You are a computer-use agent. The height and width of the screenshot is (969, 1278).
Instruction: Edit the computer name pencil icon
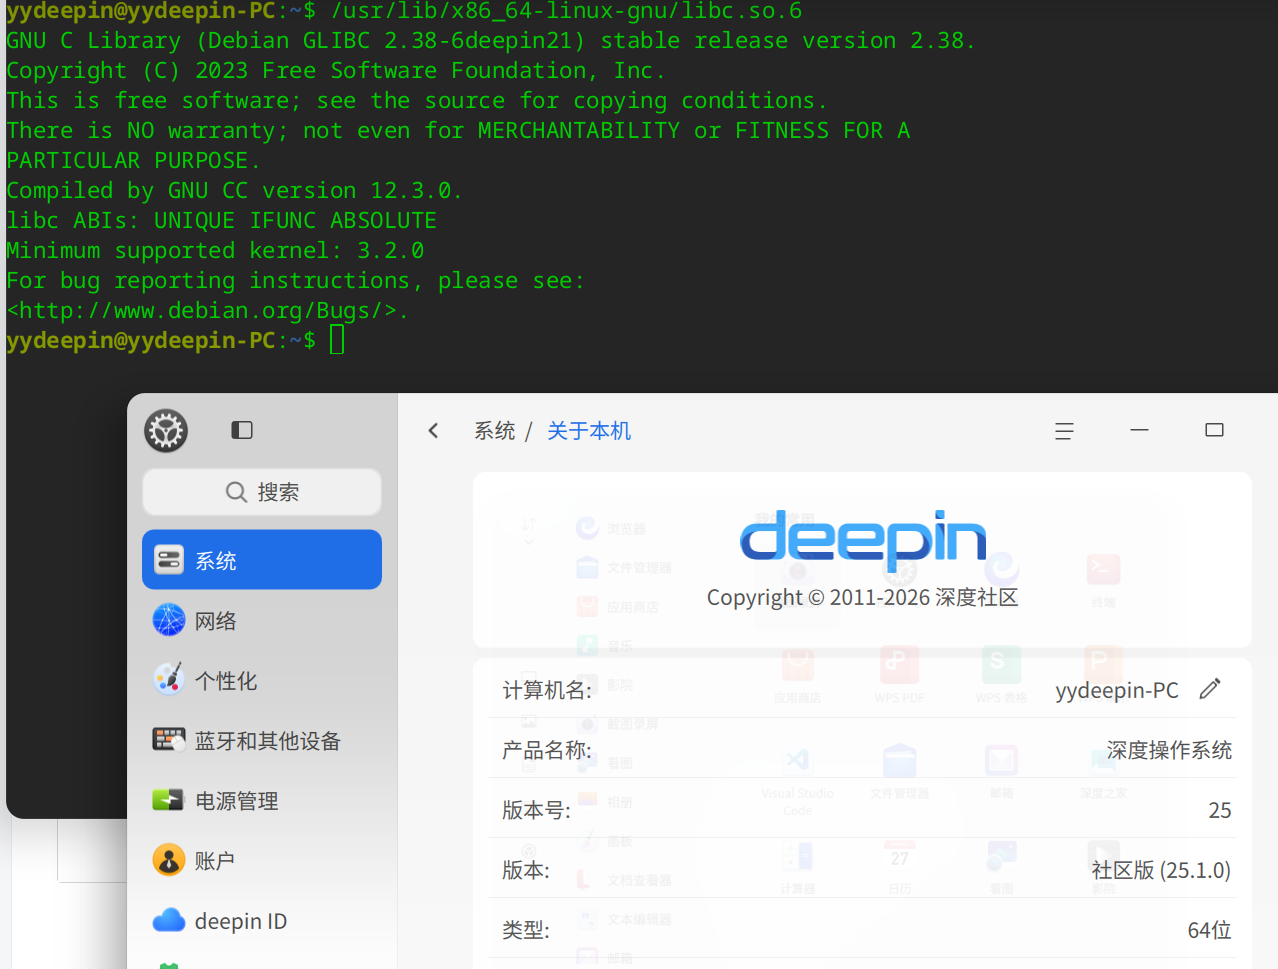(x=1210, y=688)
